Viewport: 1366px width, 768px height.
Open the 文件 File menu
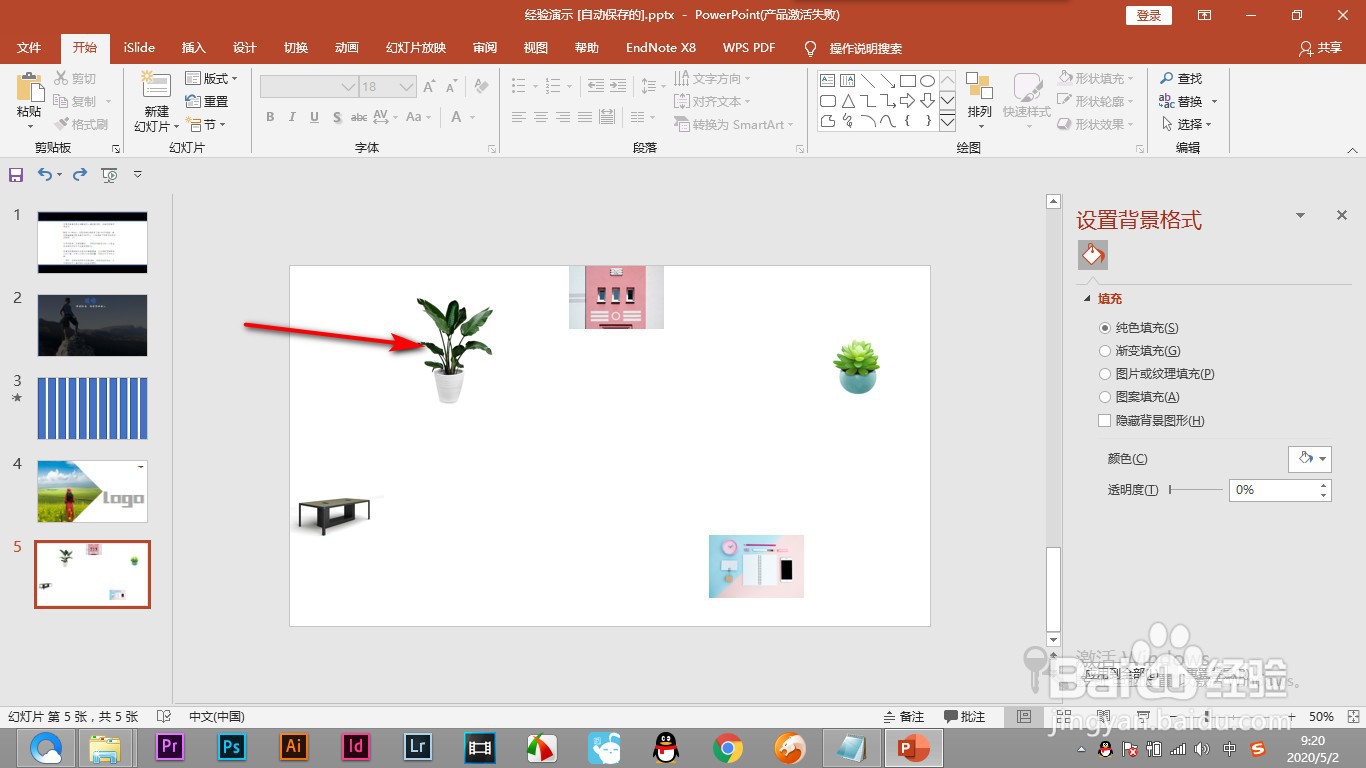click(x=29, y=48)
